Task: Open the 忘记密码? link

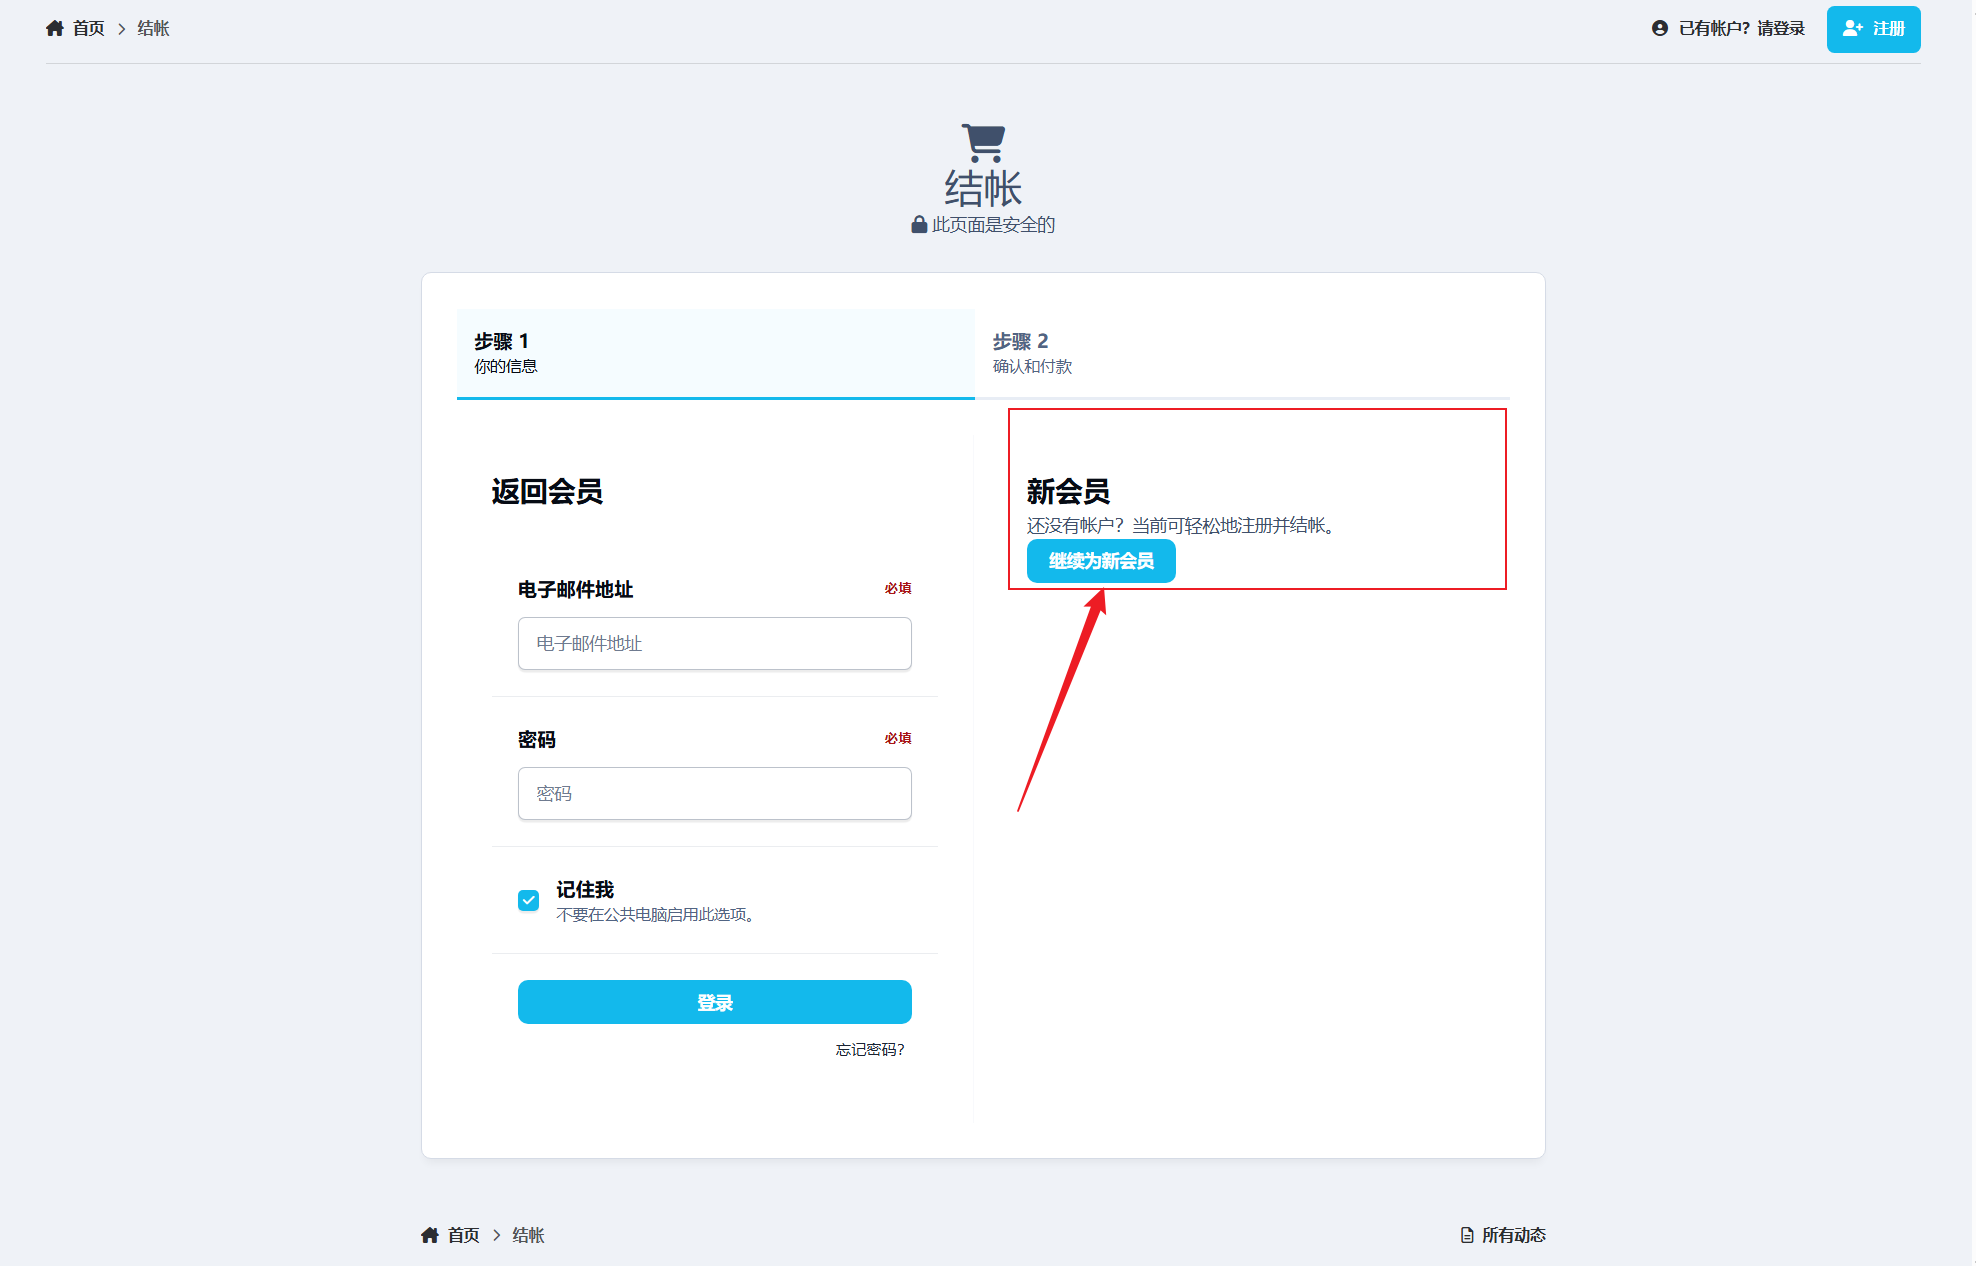Action: click(x=870, y=1049)
